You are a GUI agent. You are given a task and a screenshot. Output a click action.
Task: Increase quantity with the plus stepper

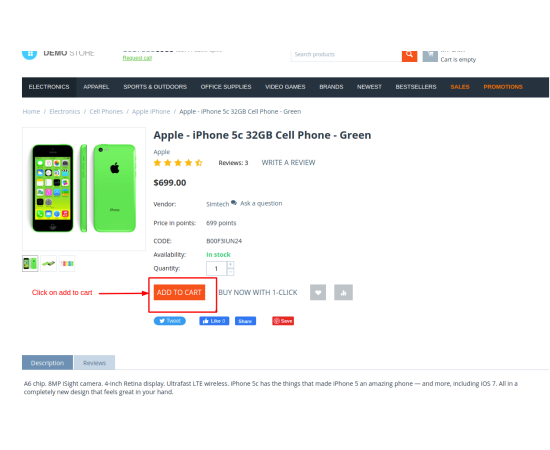230,265
